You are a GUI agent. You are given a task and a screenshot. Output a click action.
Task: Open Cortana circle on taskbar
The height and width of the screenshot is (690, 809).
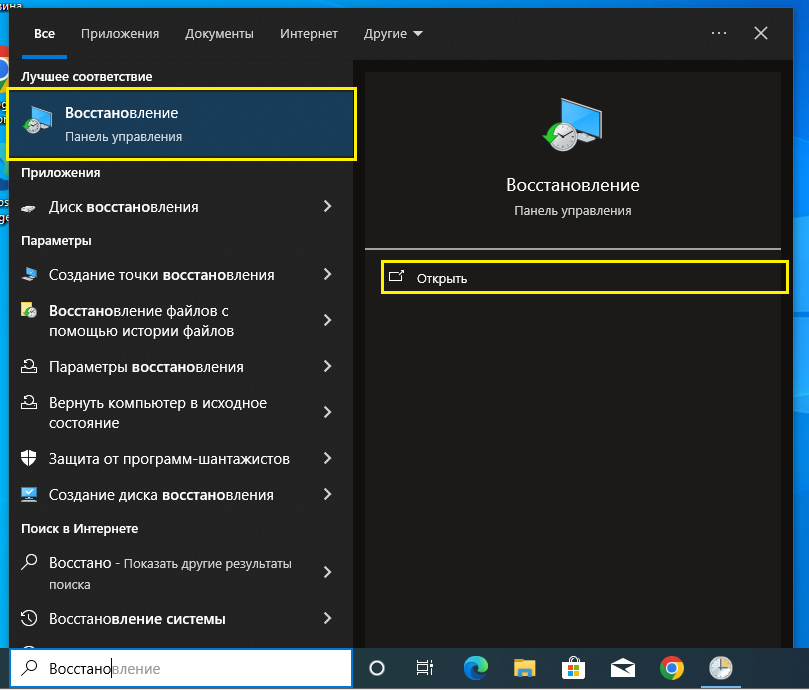pyautogui.click(x=377, y=668)
